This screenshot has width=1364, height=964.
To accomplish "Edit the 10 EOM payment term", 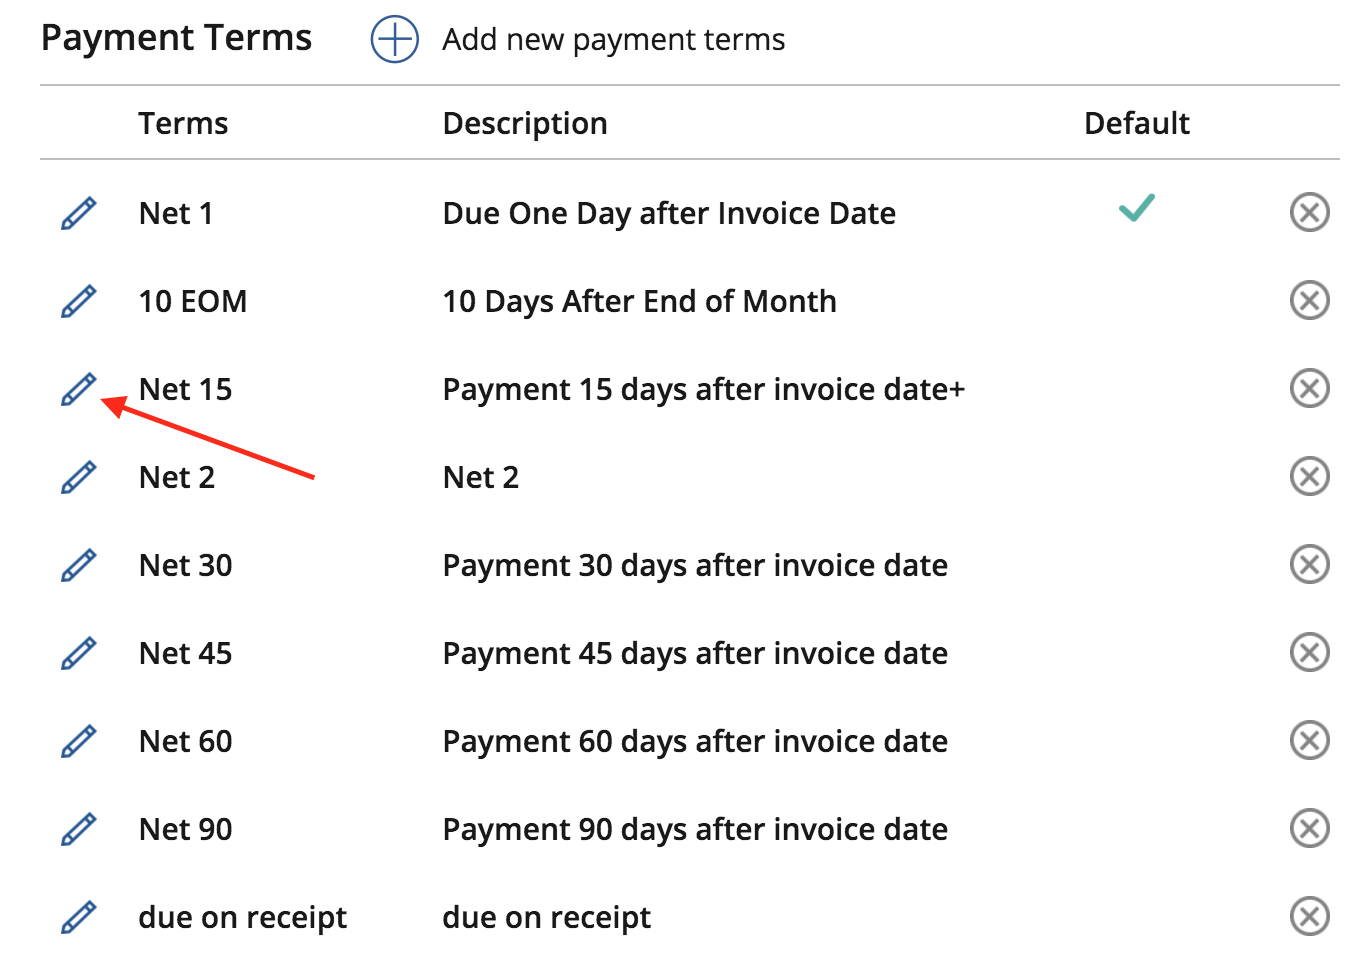I will click(x=79, y=301).
